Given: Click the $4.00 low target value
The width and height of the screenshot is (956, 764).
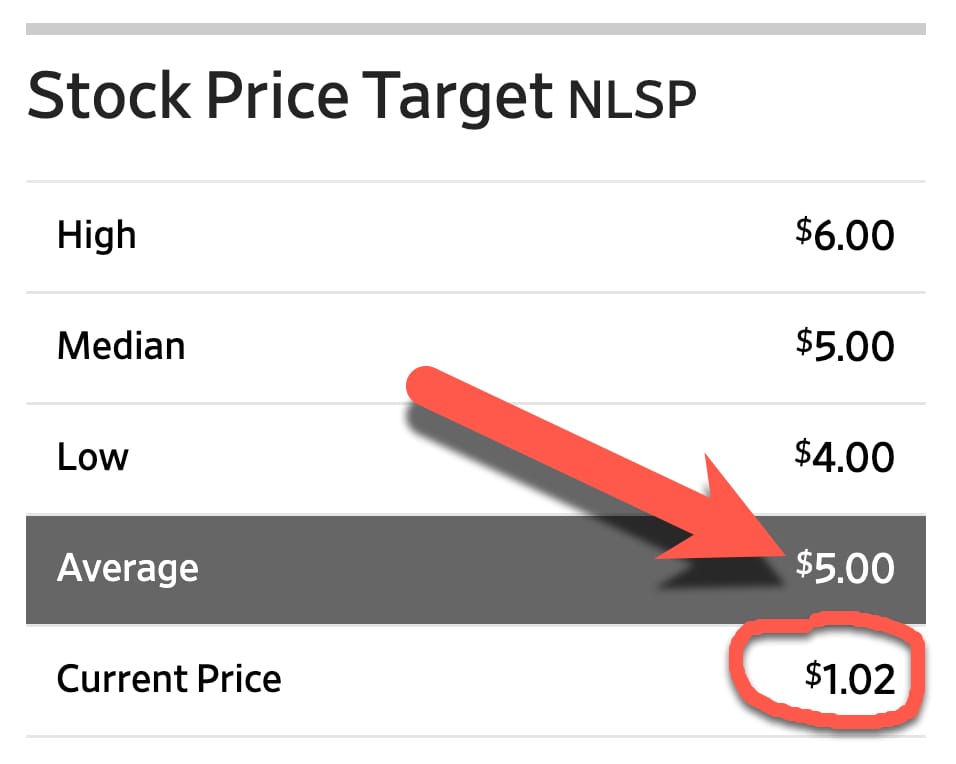Looking at the screenshot, I should click(845, 458).
